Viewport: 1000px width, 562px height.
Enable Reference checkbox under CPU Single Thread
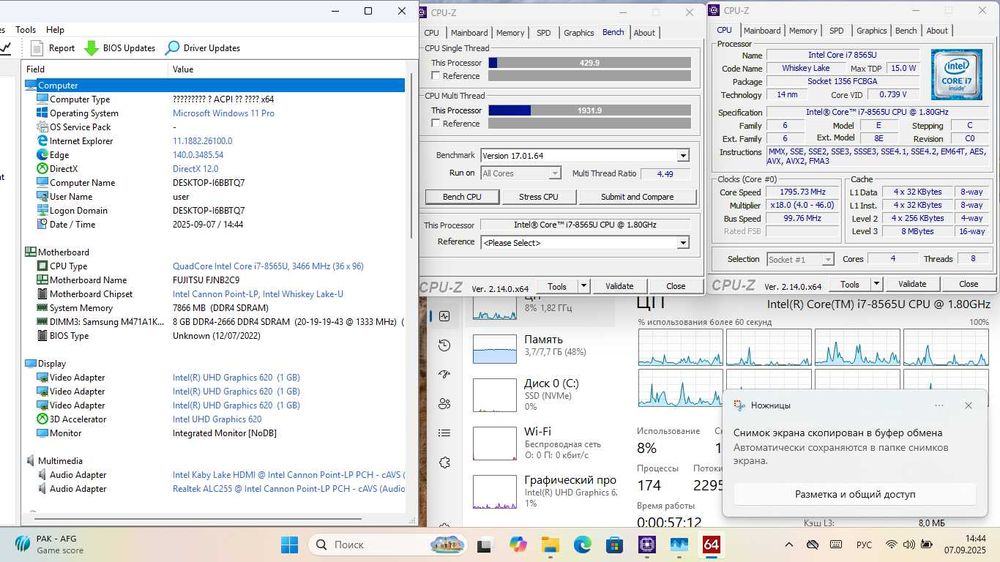pos(436,75)
